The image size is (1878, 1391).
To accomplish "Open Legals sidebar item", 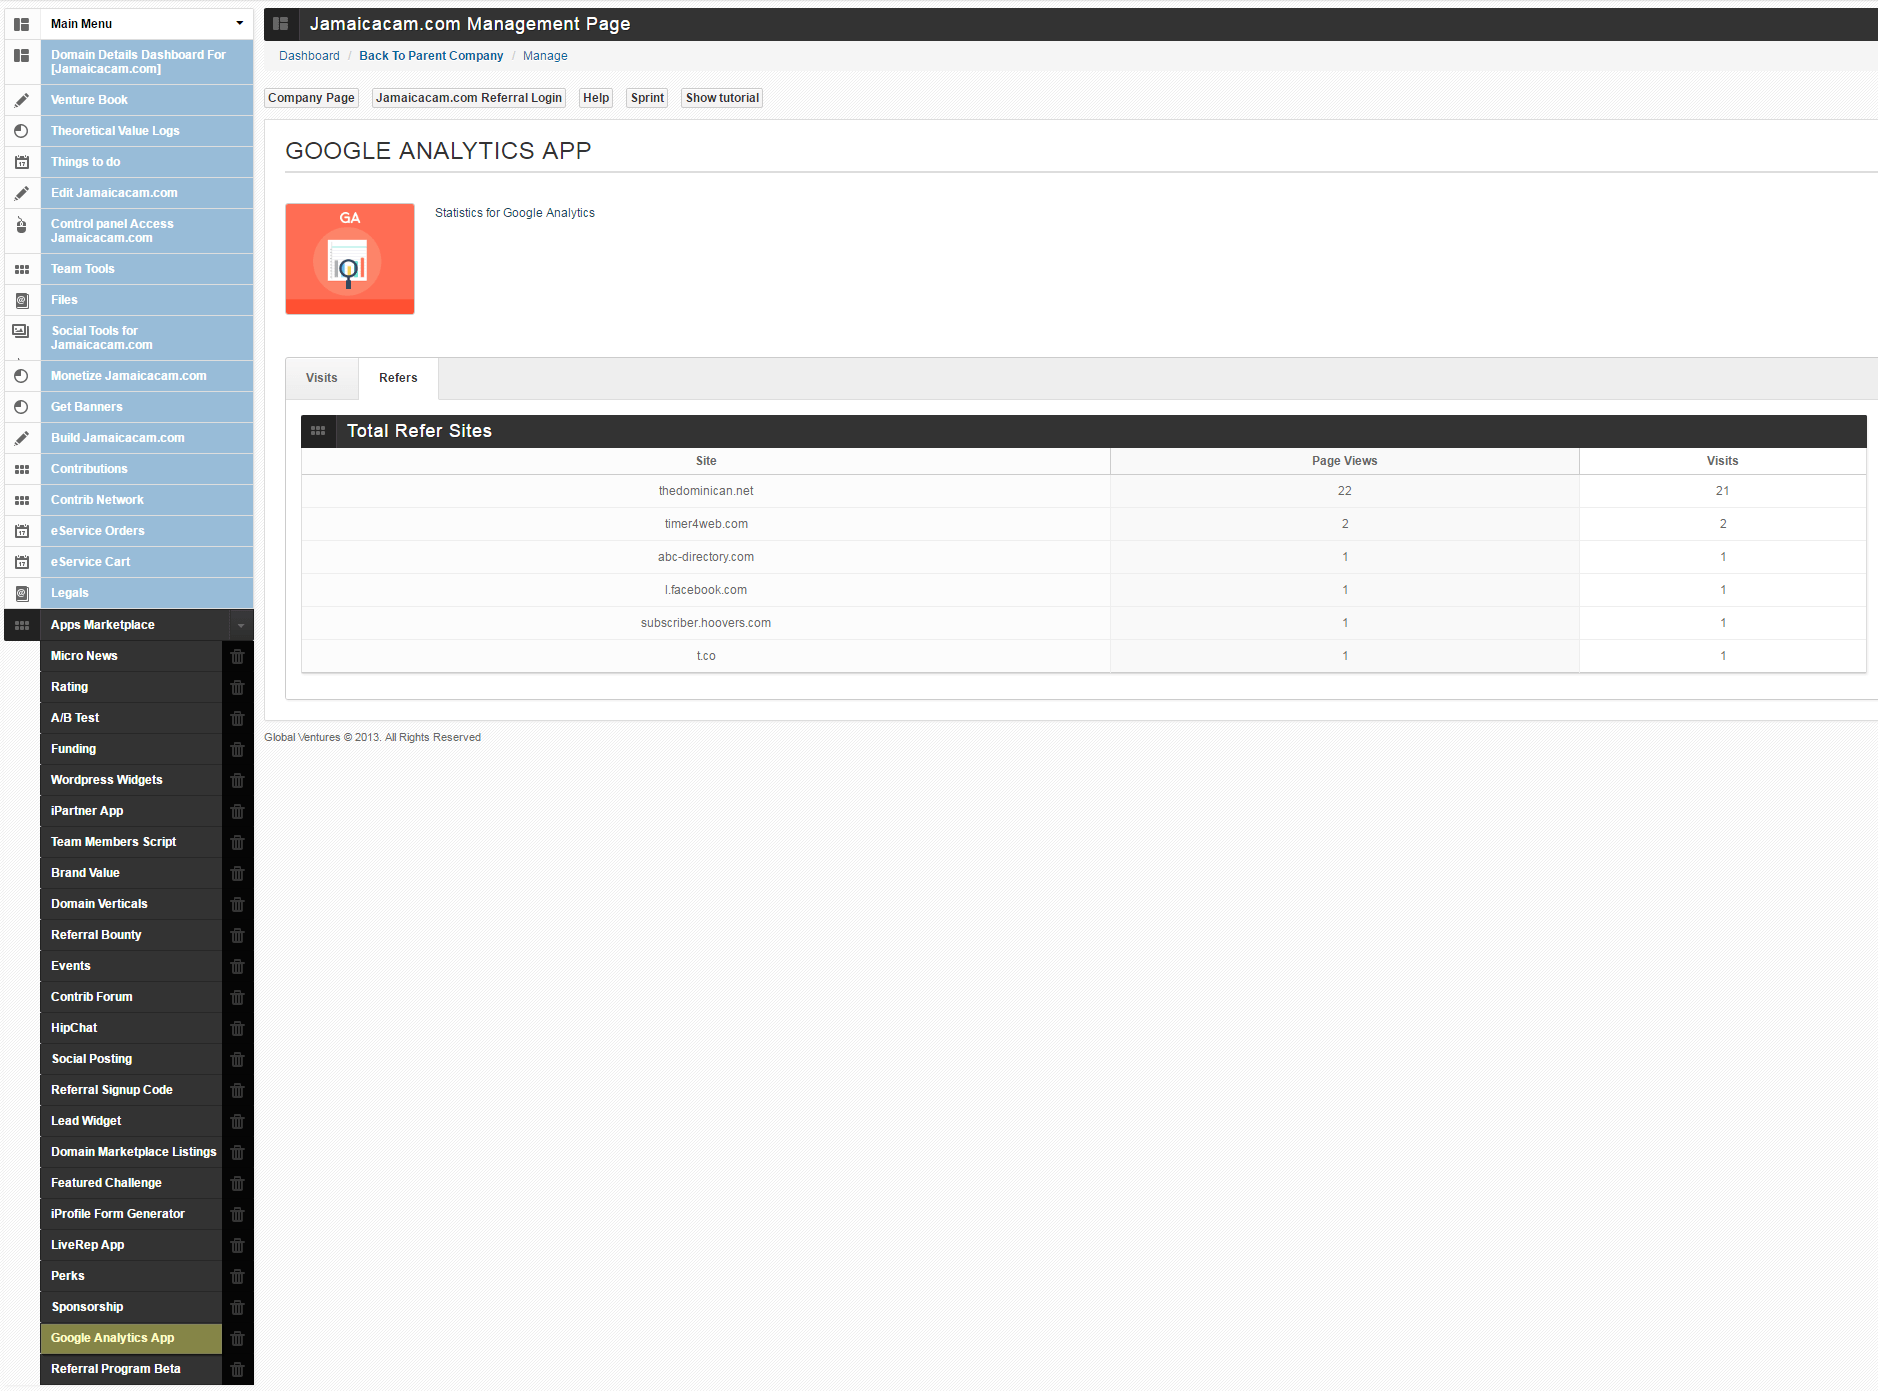I will click(x=146, y=593).
